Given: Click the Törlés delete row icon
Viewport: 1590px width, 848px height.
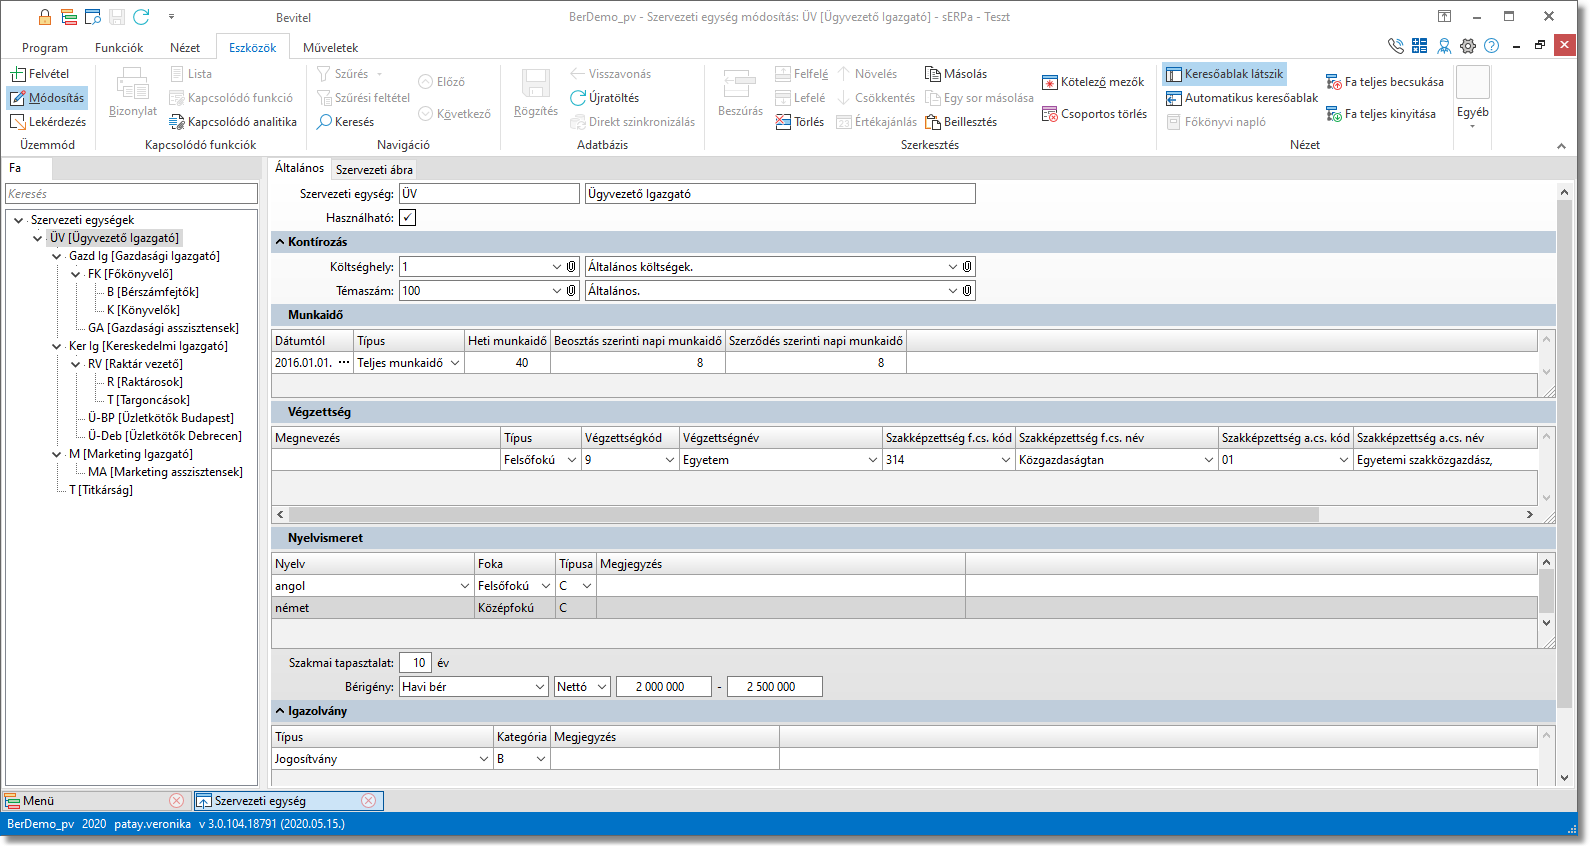Looking at the screenshot, I should point(783,122).
